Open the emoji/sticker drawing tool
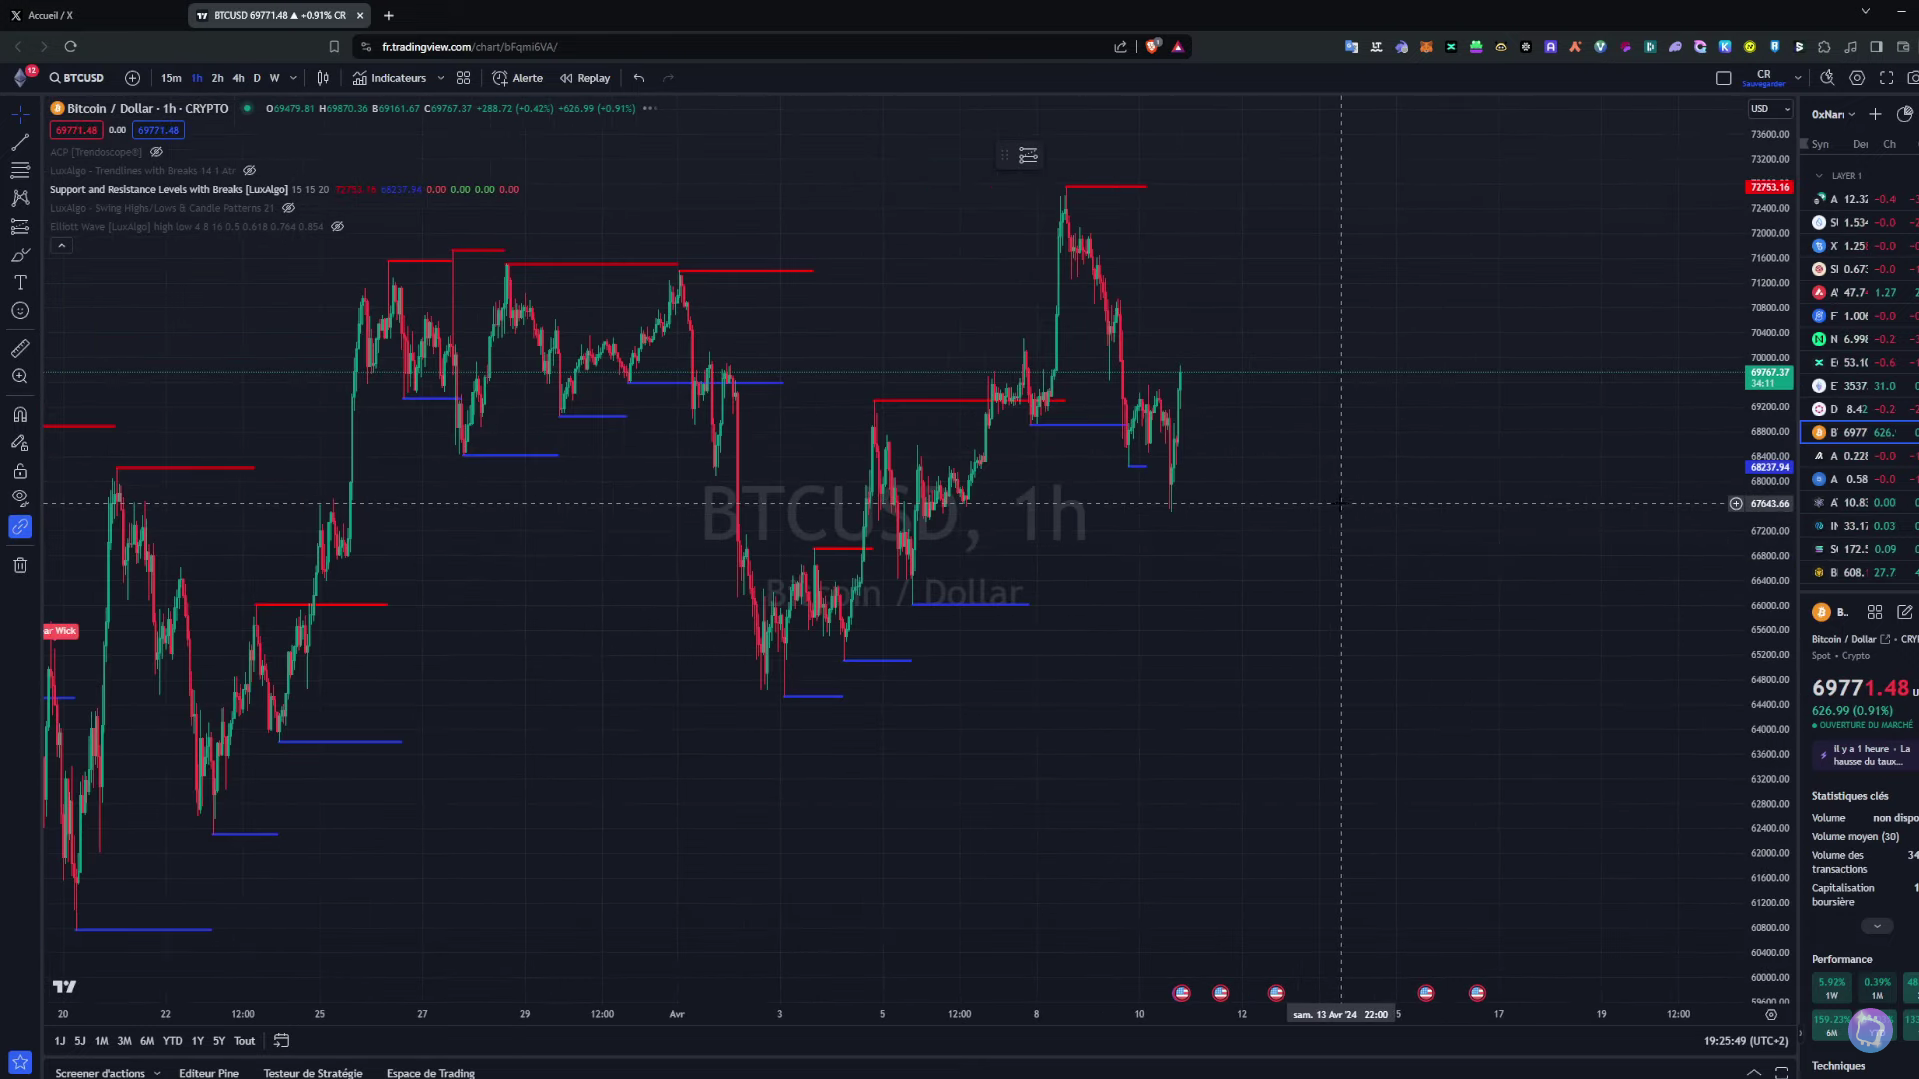 pos(20,310)
